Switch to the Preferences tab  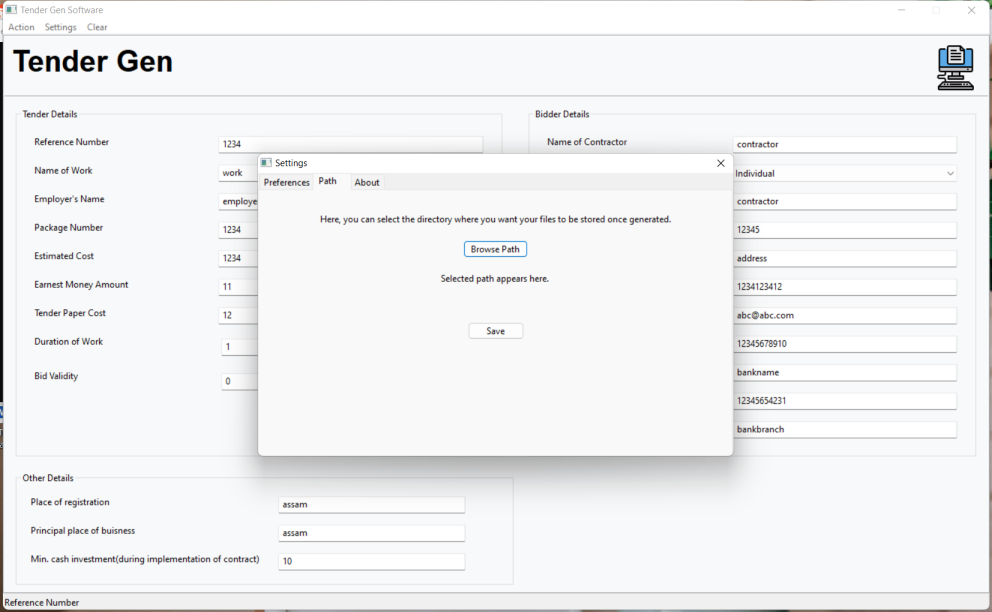[x=287, y=182]
